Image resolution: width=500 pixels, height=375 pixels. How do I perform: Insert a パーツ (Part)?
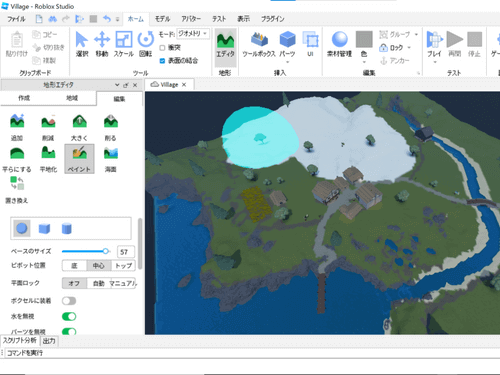pos(287,44)
